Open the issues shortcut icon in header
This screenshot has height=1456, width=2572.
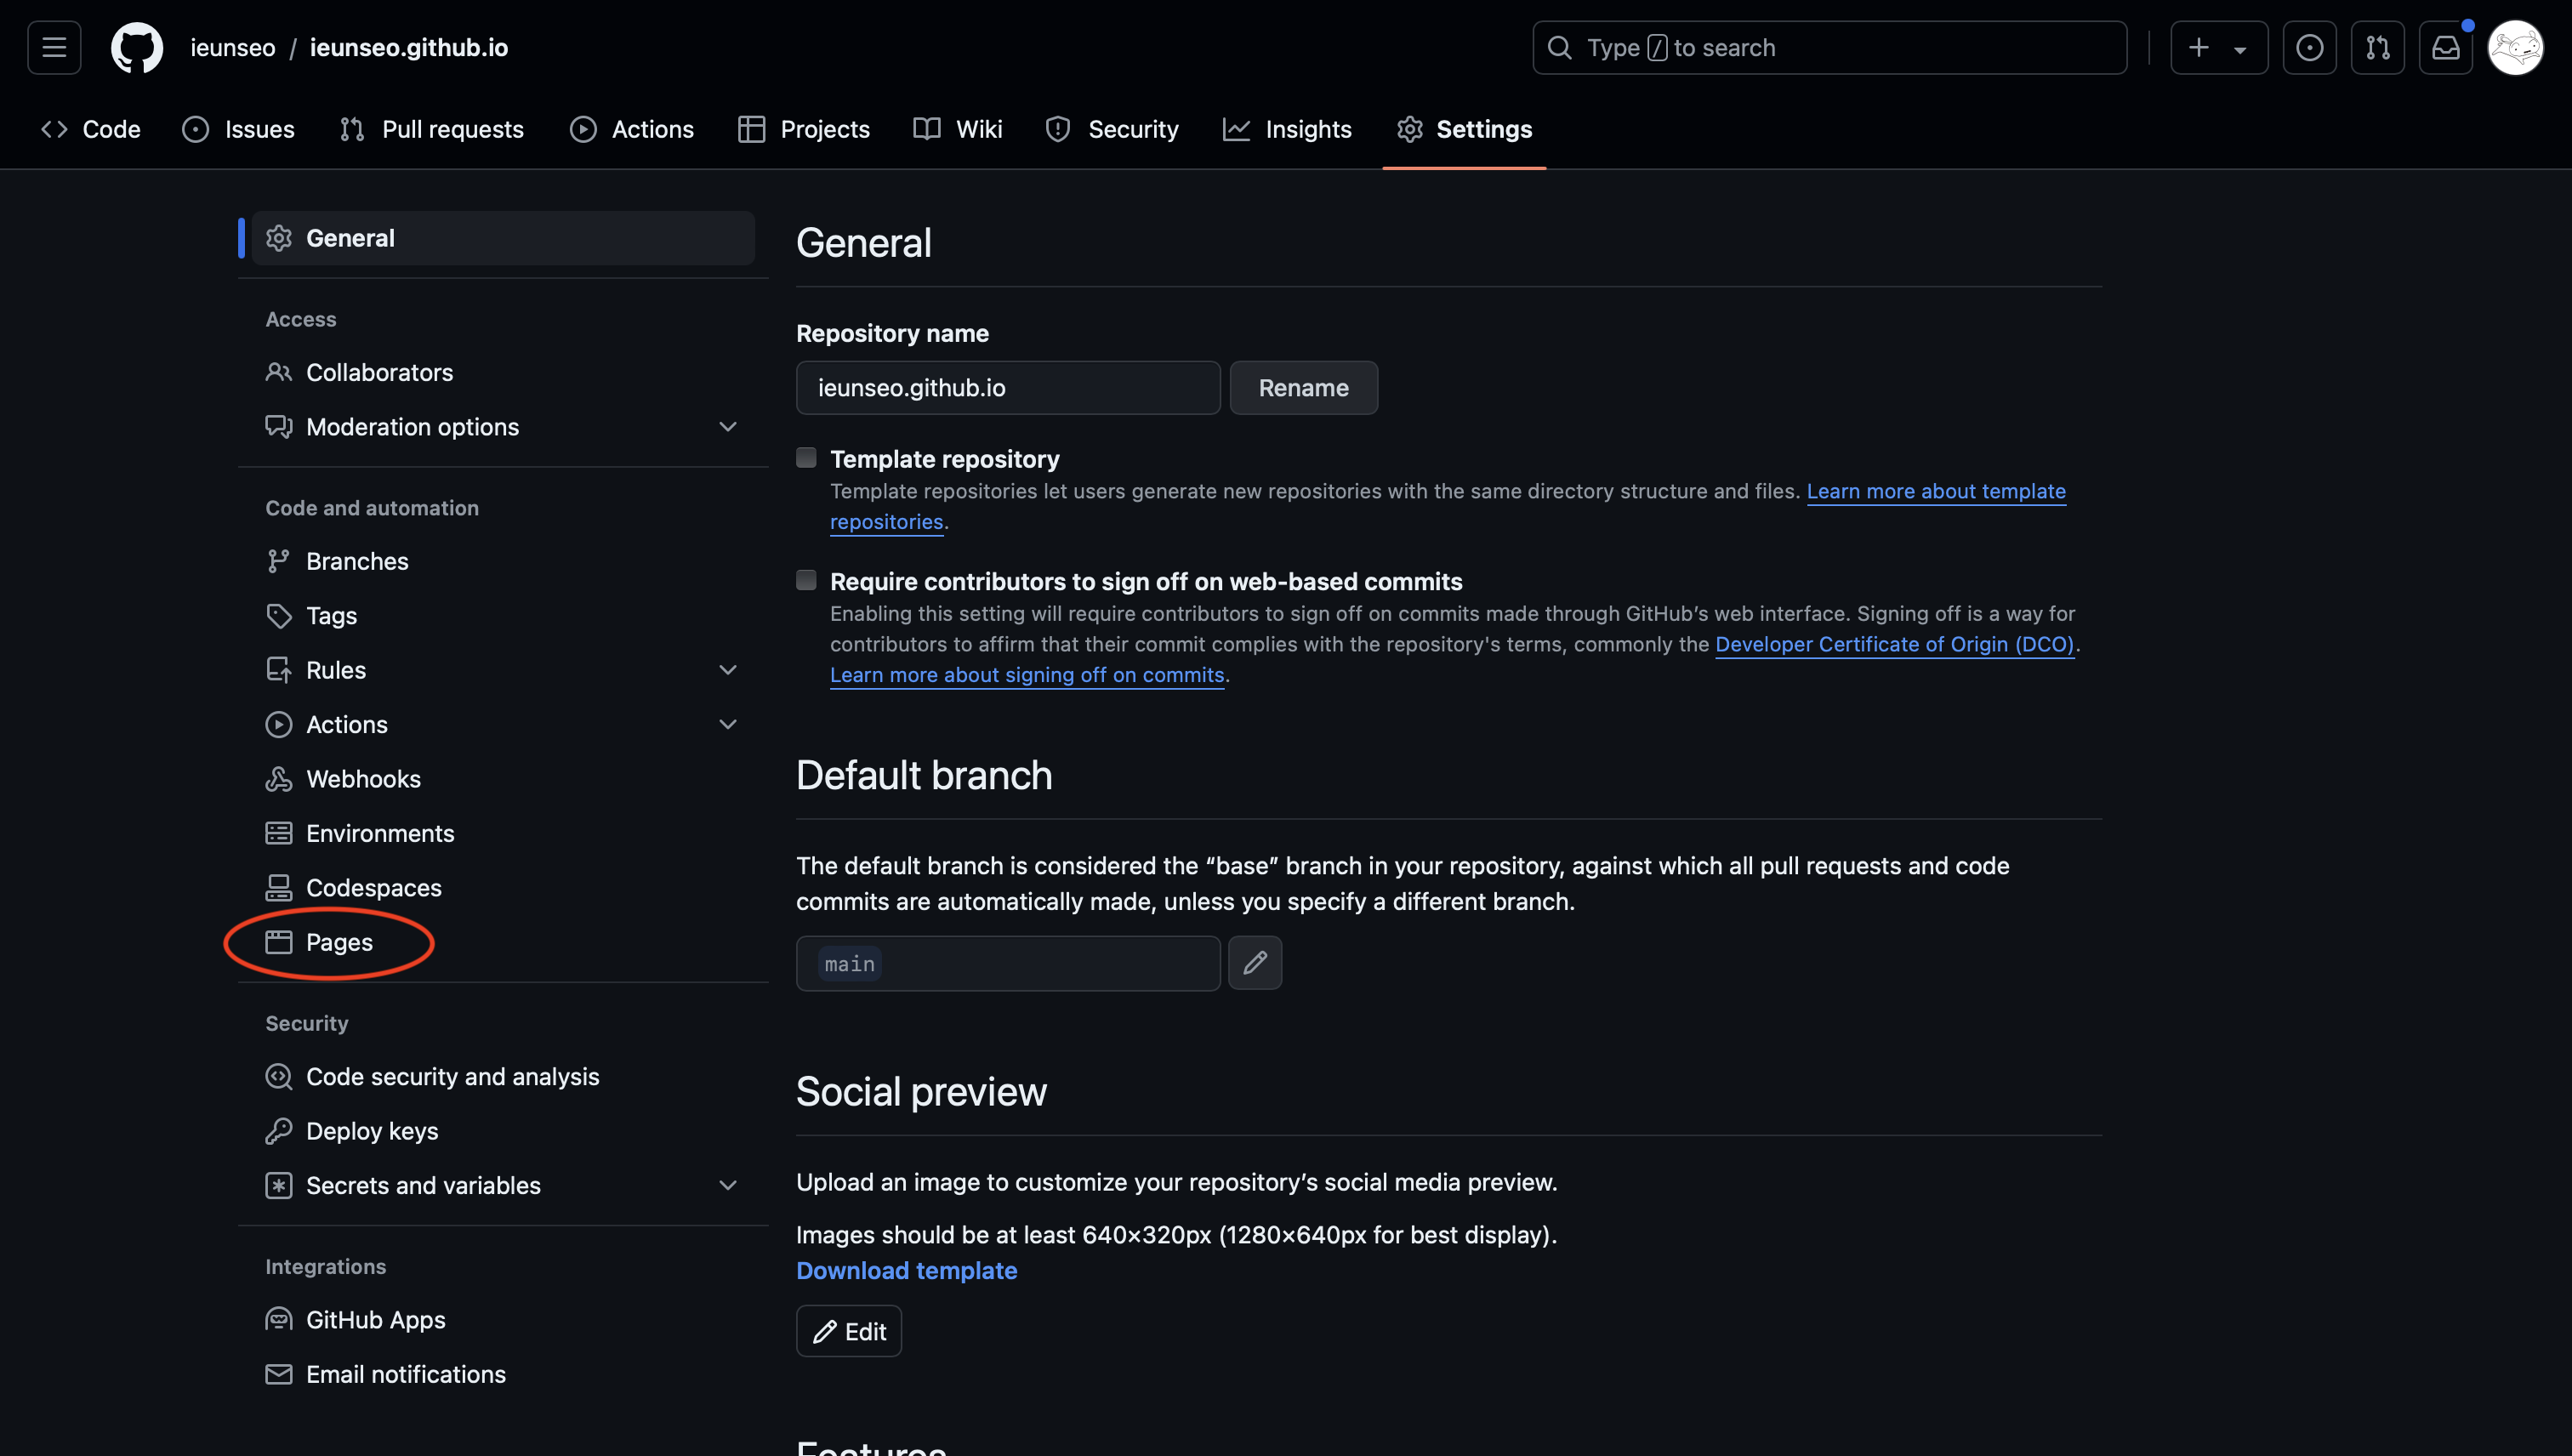coord(2309,47)
